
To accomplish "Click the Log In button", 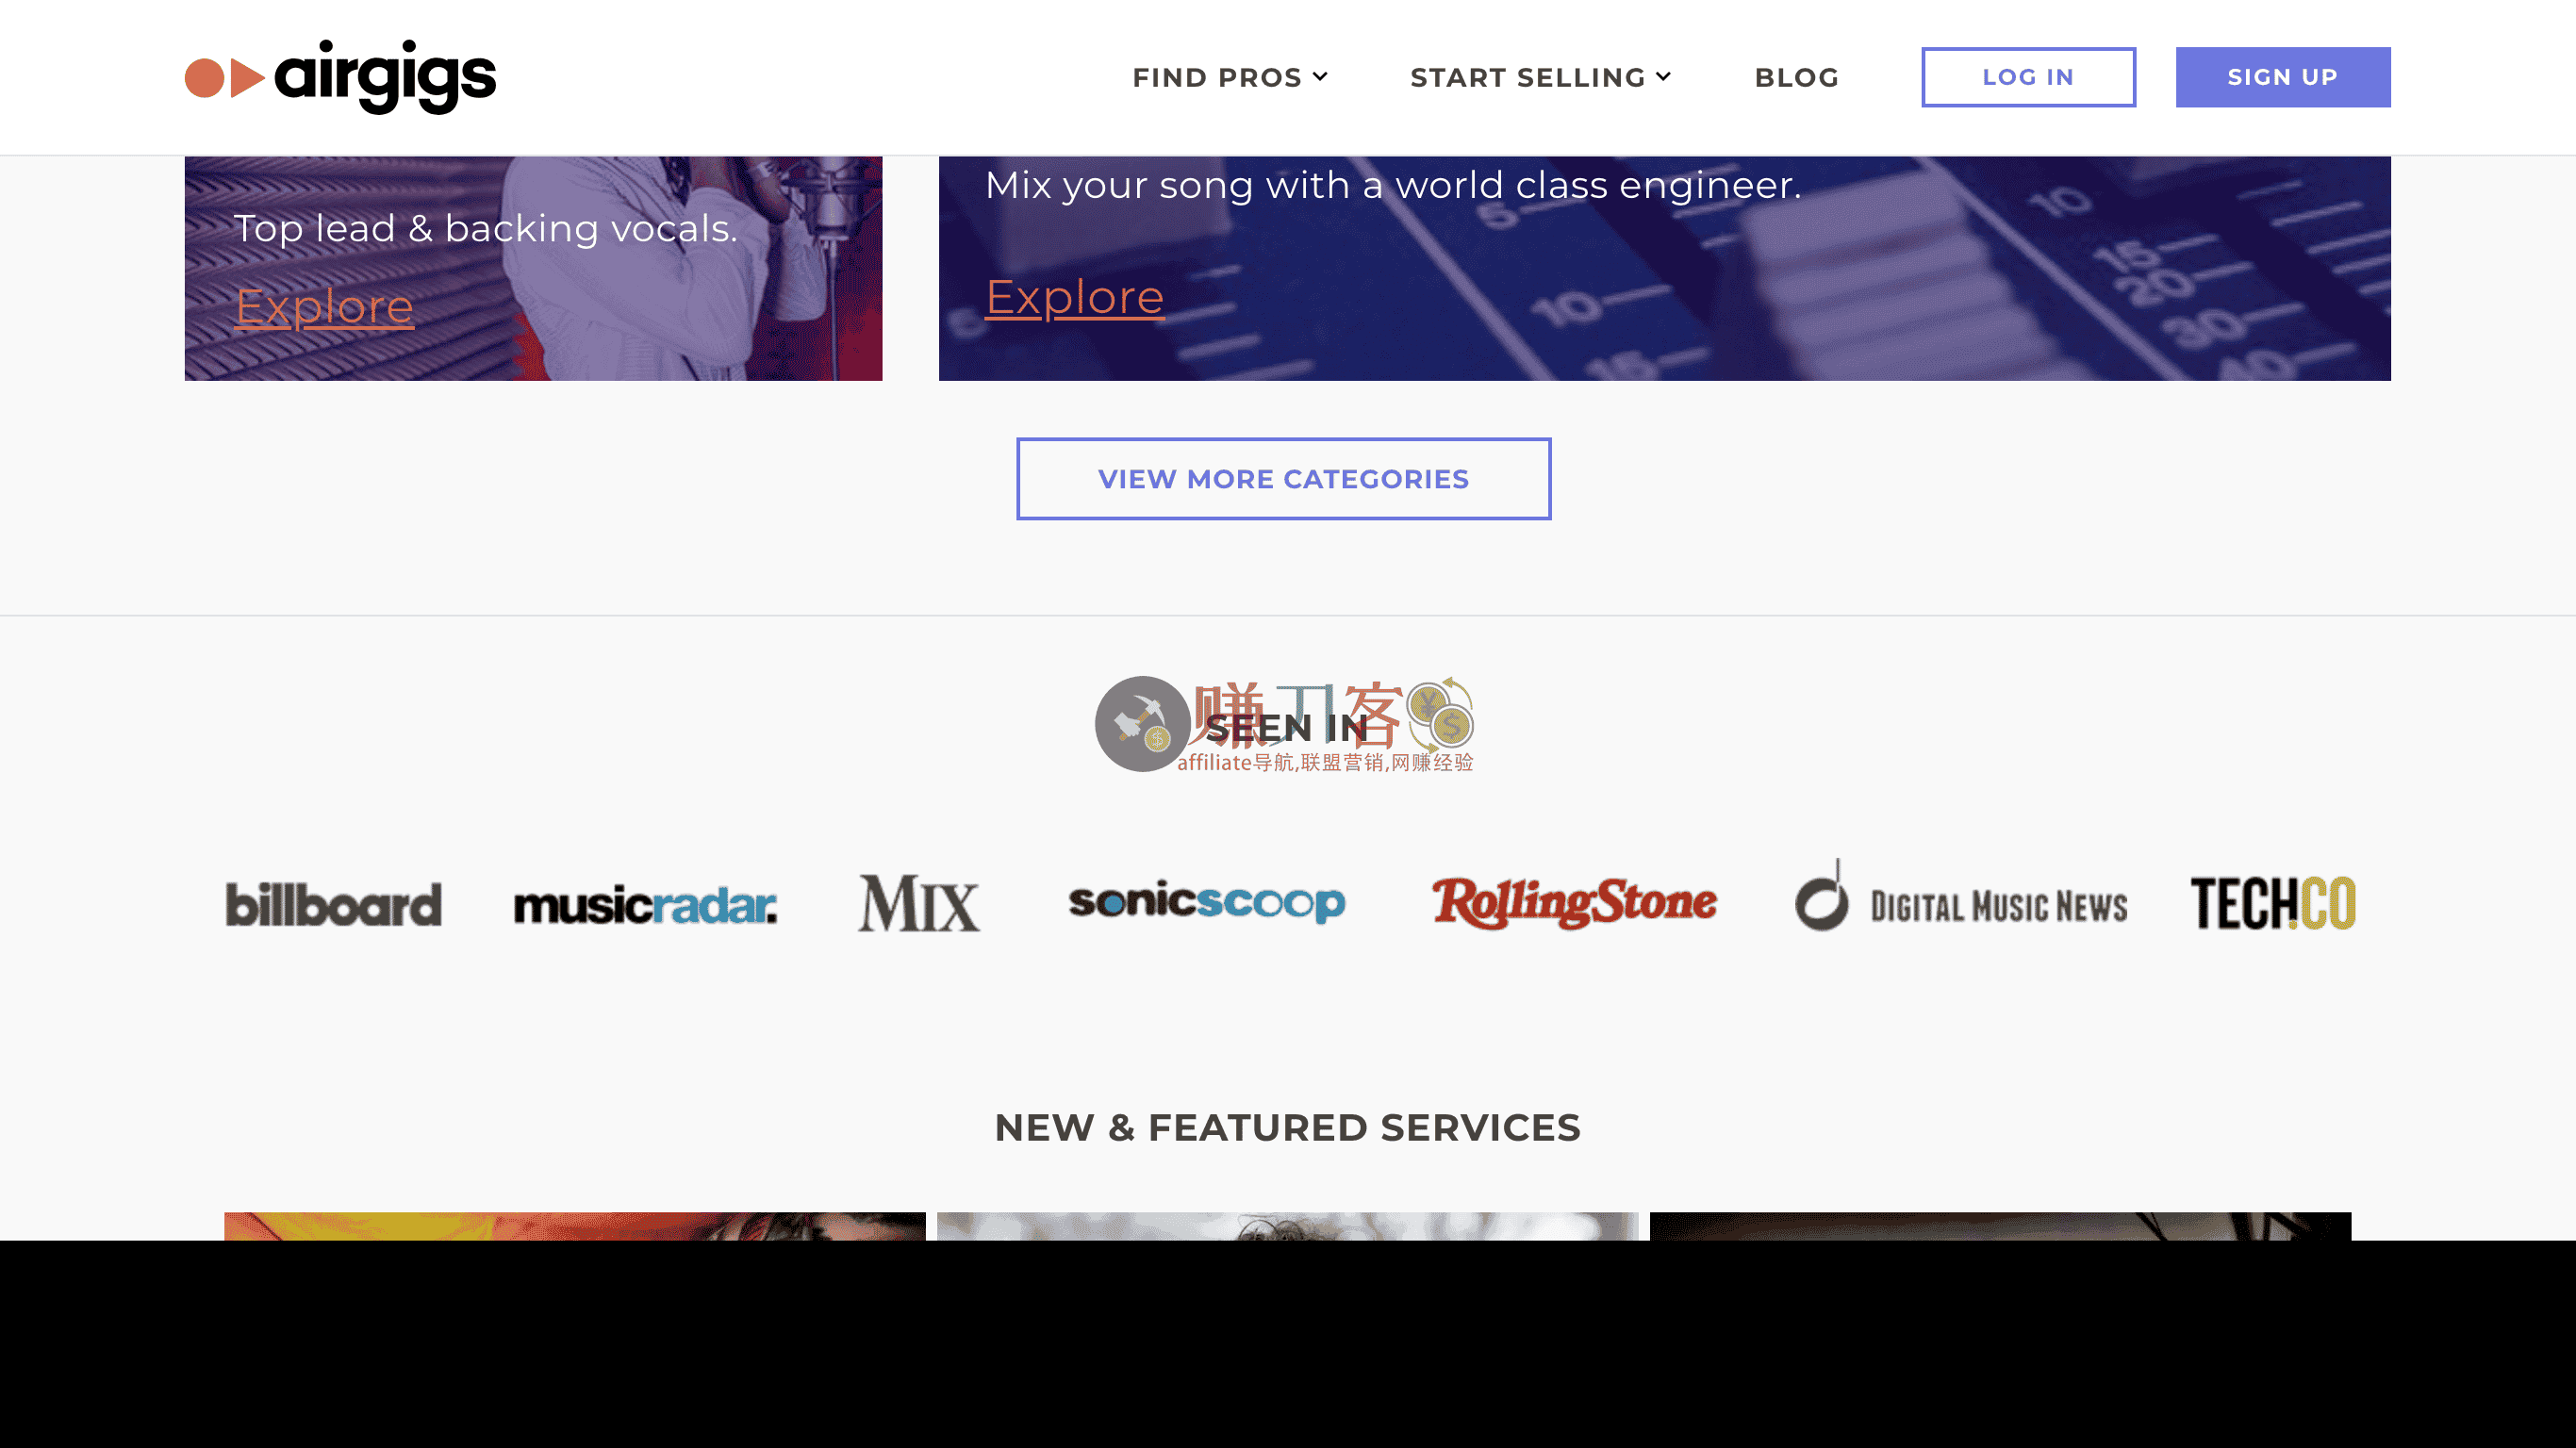I will click(2028, 77).
